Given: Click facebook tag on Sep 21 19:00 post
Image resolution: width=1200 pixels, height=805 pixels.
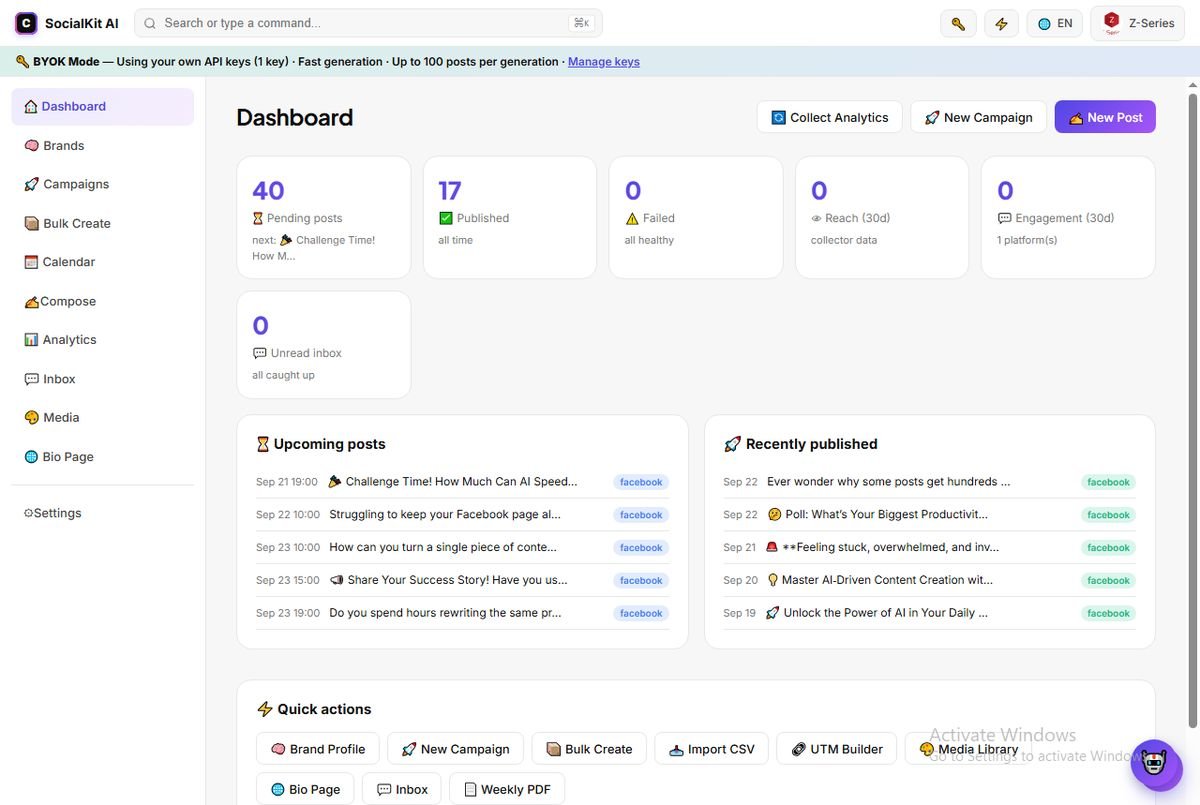Looking at the screenshot, I should [x=641, y=482].
